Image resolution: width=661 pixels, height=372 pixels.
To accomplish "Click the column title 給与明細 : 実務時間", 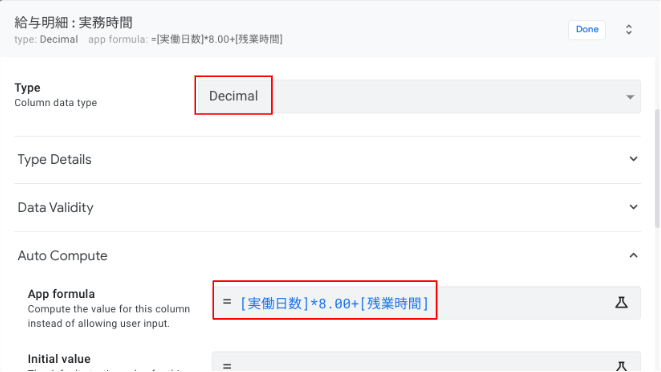I will tap(73, 22).
